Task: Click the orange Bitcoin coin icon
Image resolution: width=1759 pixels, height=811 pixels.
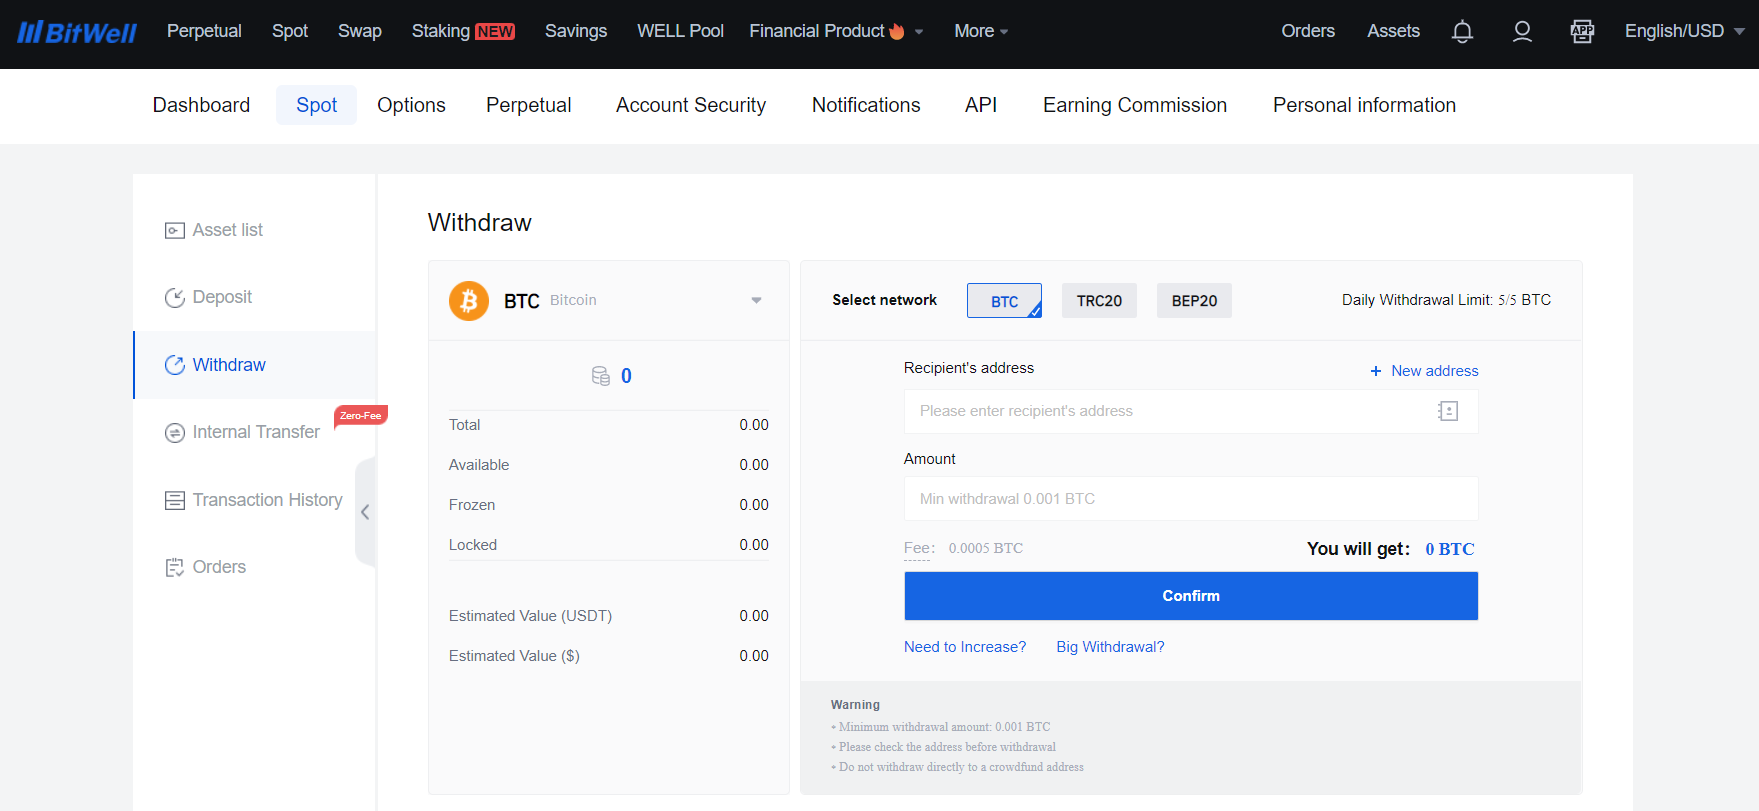Action: [x=469, y=301]
